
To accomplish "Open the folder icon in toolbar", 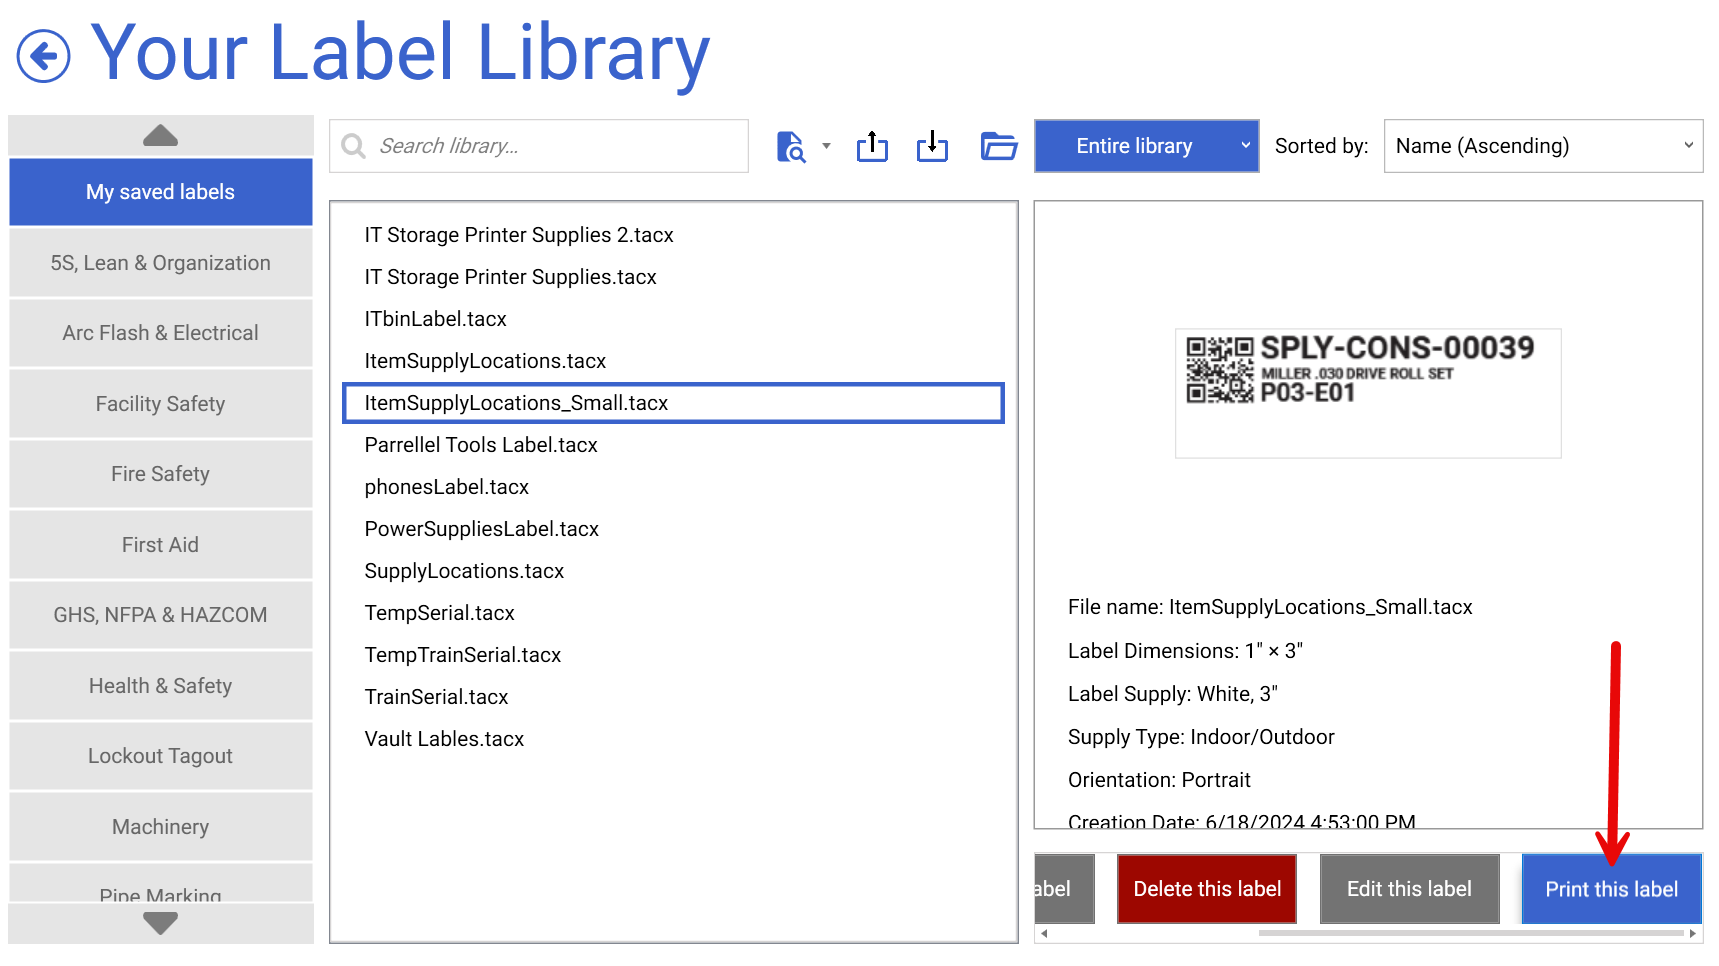I will click(998, 146).
